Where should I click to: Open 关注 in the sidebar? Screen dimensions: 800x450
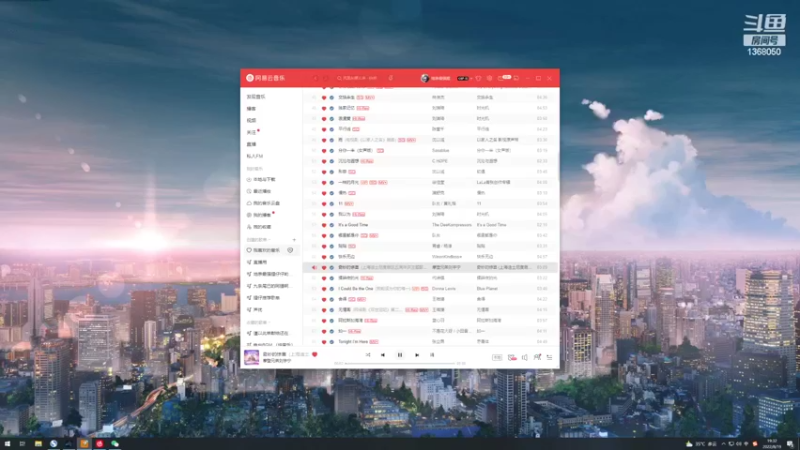(x=252, y=132)
